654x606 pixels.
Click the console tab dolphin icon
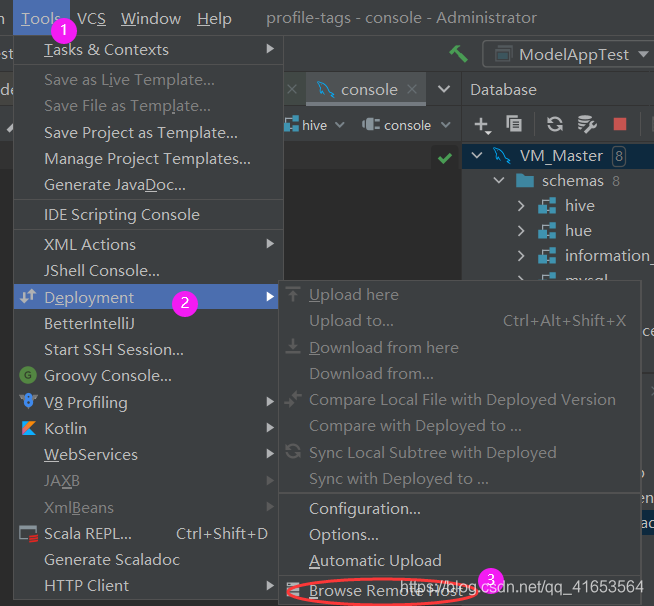pos(325,89)
